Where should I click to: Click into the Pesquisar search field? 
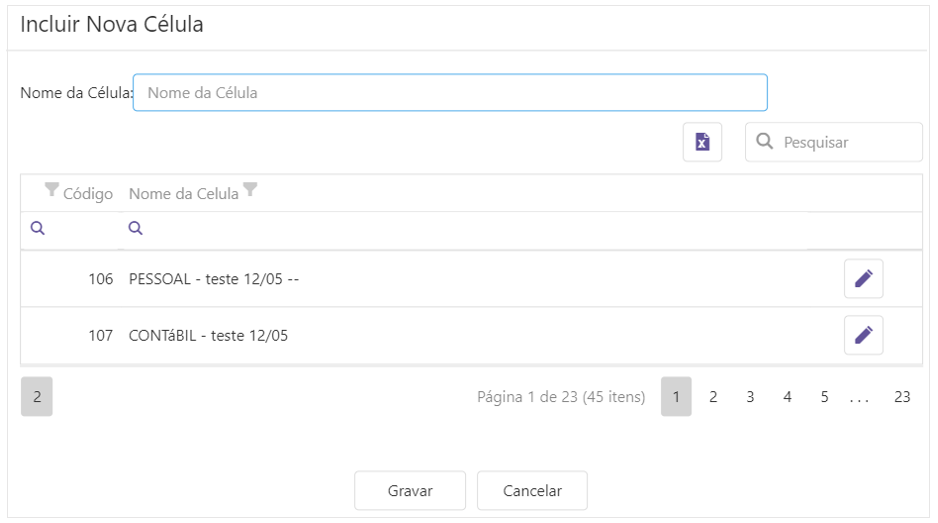pyautogui.click(x=845, y=142)
